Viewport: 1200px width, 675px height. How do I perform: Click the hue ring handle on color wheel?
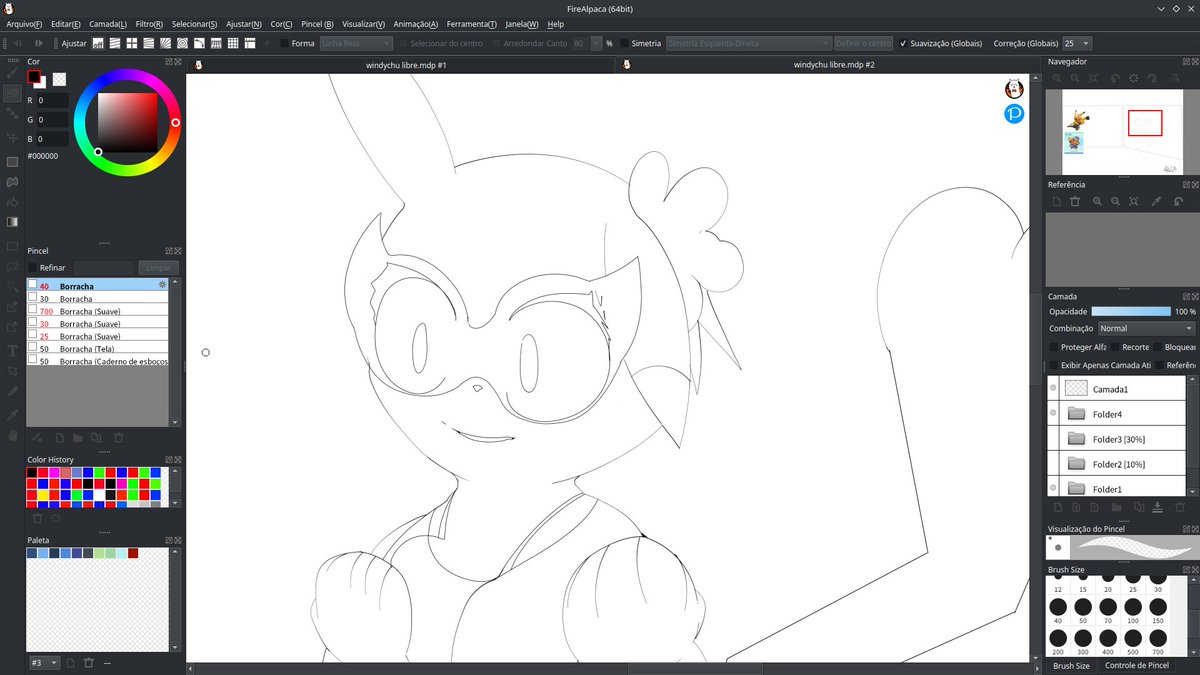pyautogui.click(x=175, y=122)
